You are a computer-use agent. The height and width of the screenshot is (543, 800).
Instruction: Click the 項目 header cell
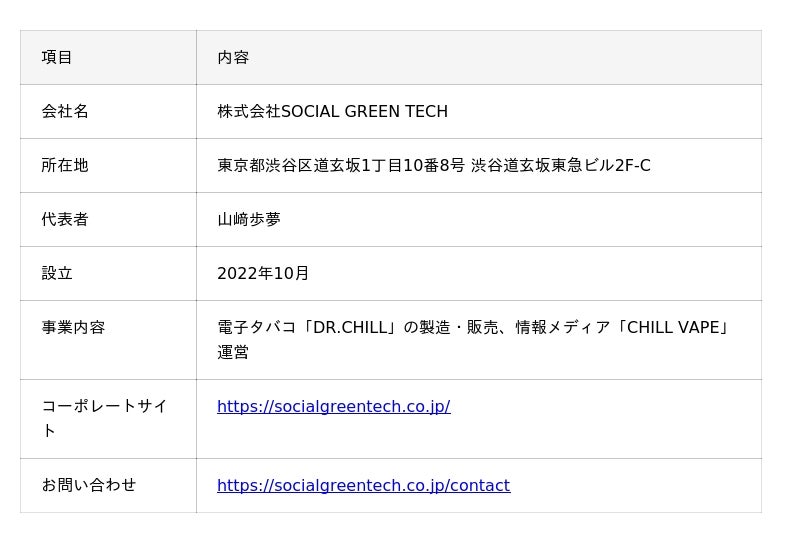[108, 57]
